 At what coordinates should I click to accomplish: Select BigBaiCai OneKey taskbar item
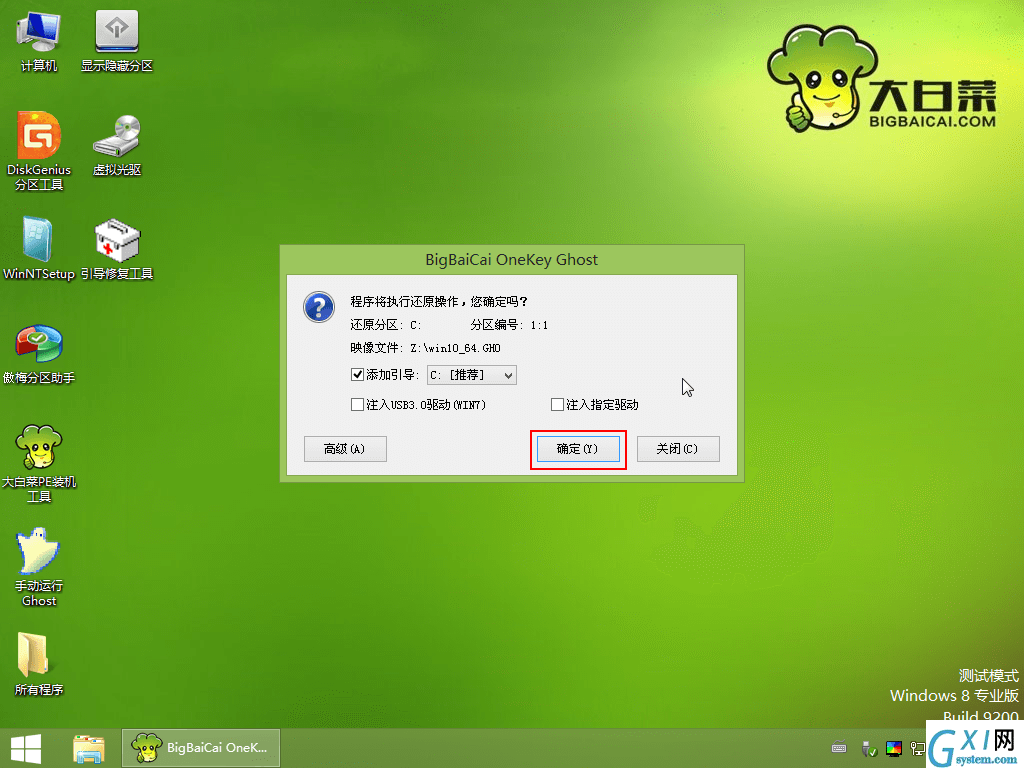[200, 748]
